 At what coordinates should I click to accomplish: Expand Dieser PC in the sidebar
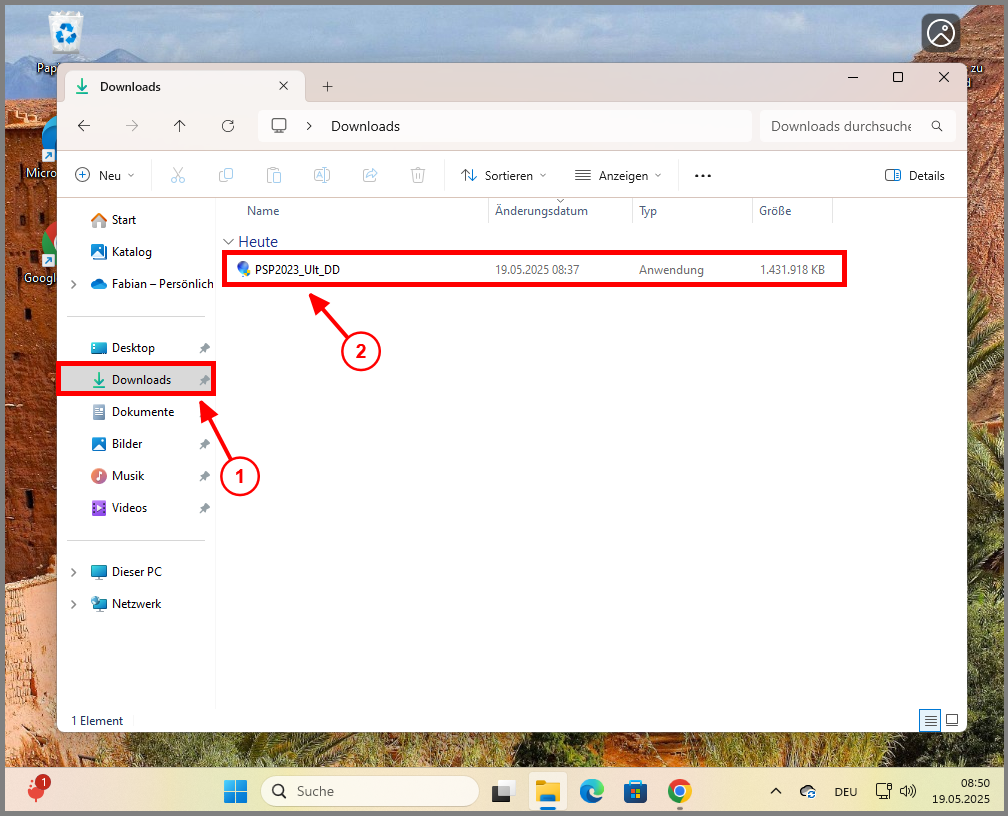tap(72, 571)
